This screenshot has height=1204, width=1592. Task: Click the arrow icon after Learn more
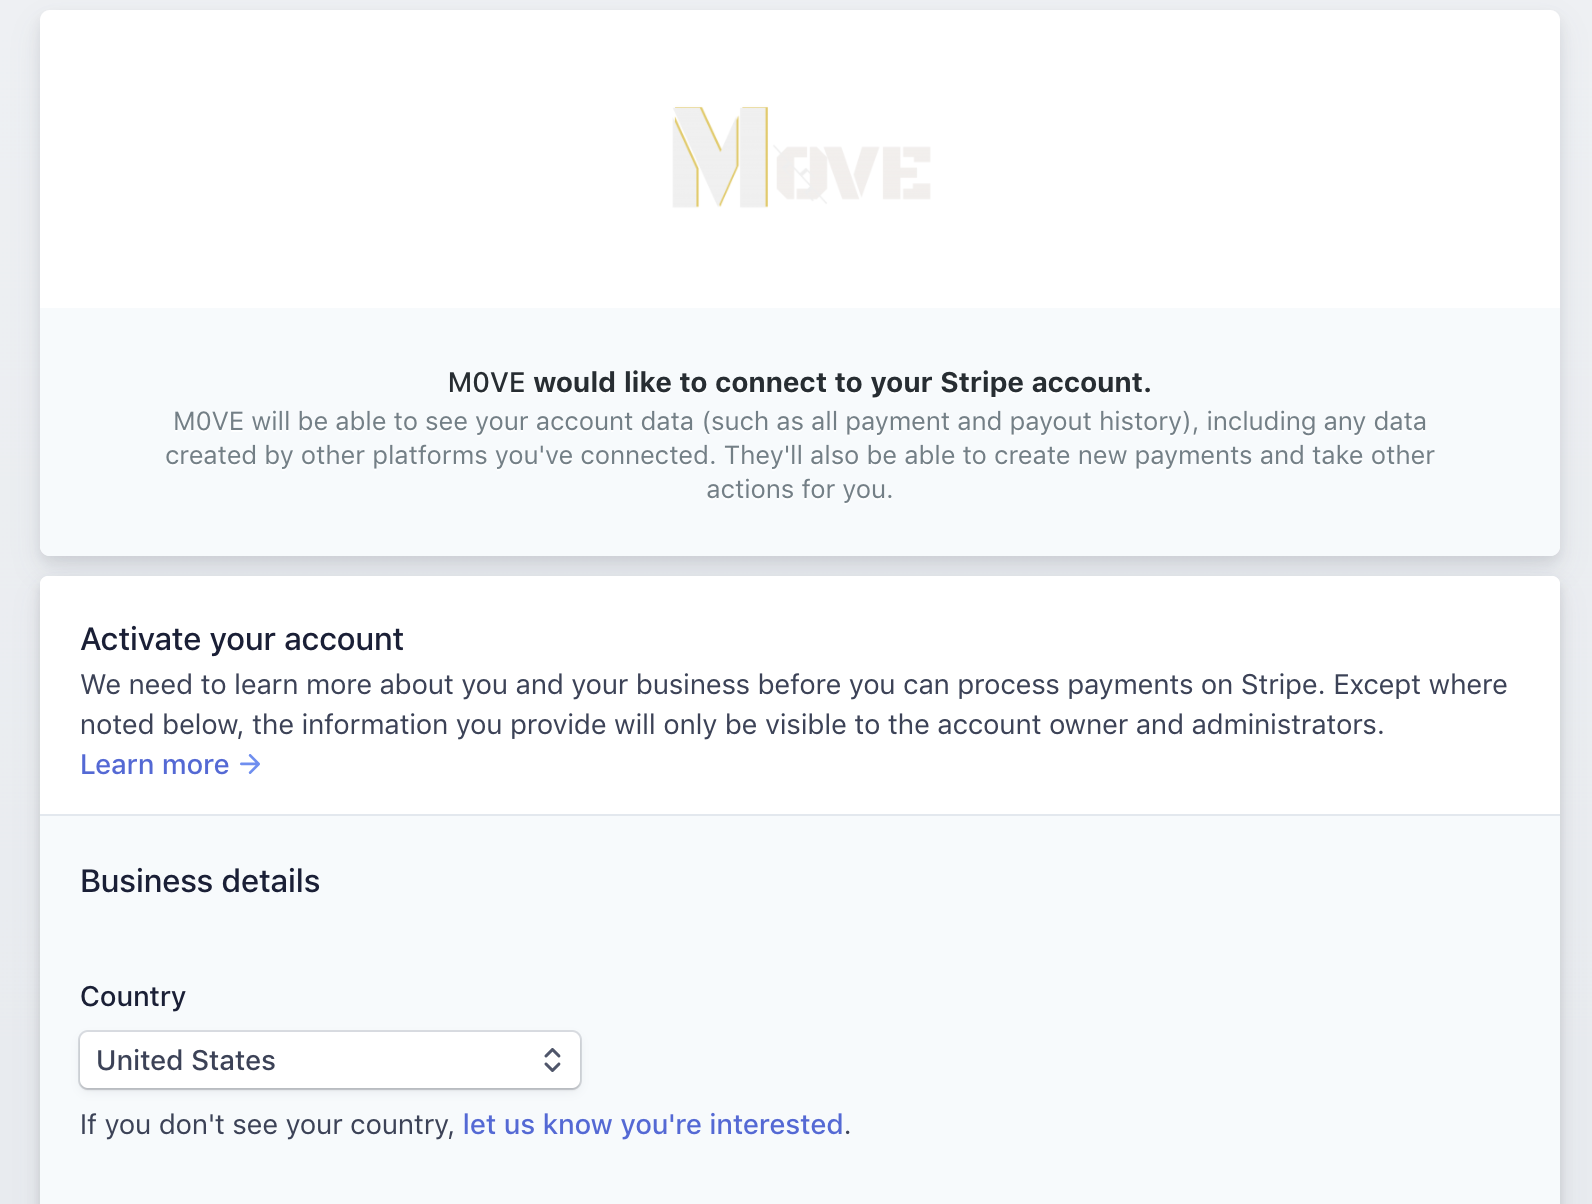[x=250, y=765]
